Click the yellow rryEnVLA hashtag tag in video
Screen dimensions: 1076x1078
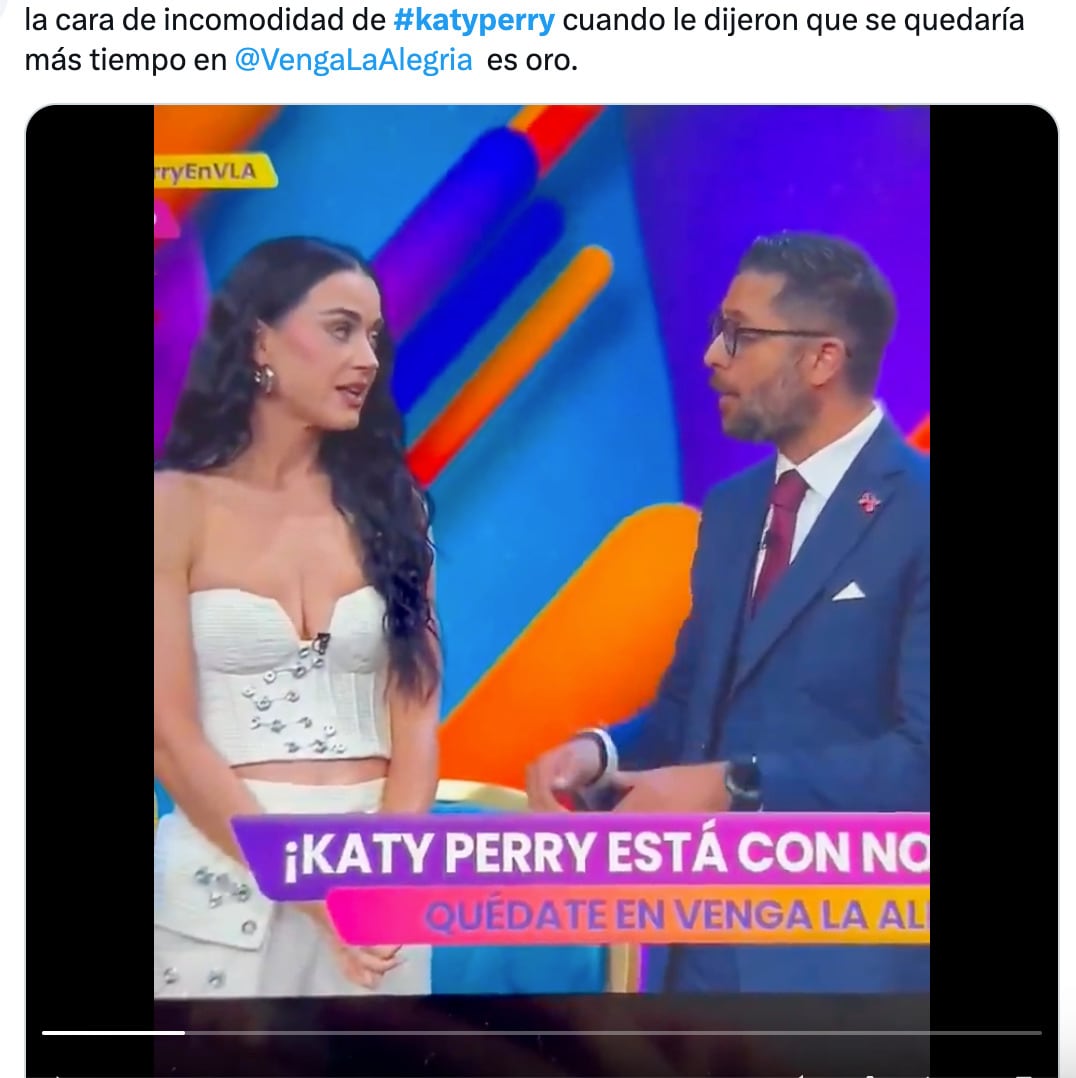tap(214, 171)
